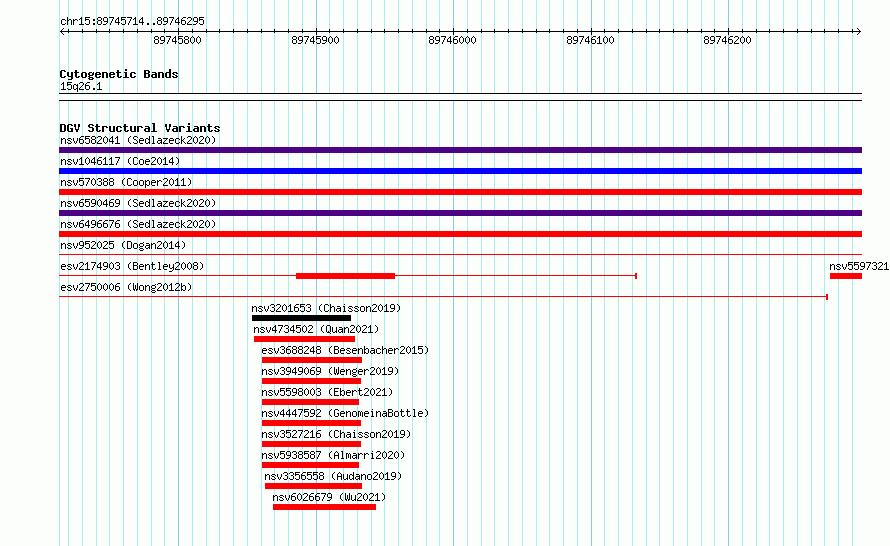
Task: Click ruler position 89746100
Action: pos(590,40)
